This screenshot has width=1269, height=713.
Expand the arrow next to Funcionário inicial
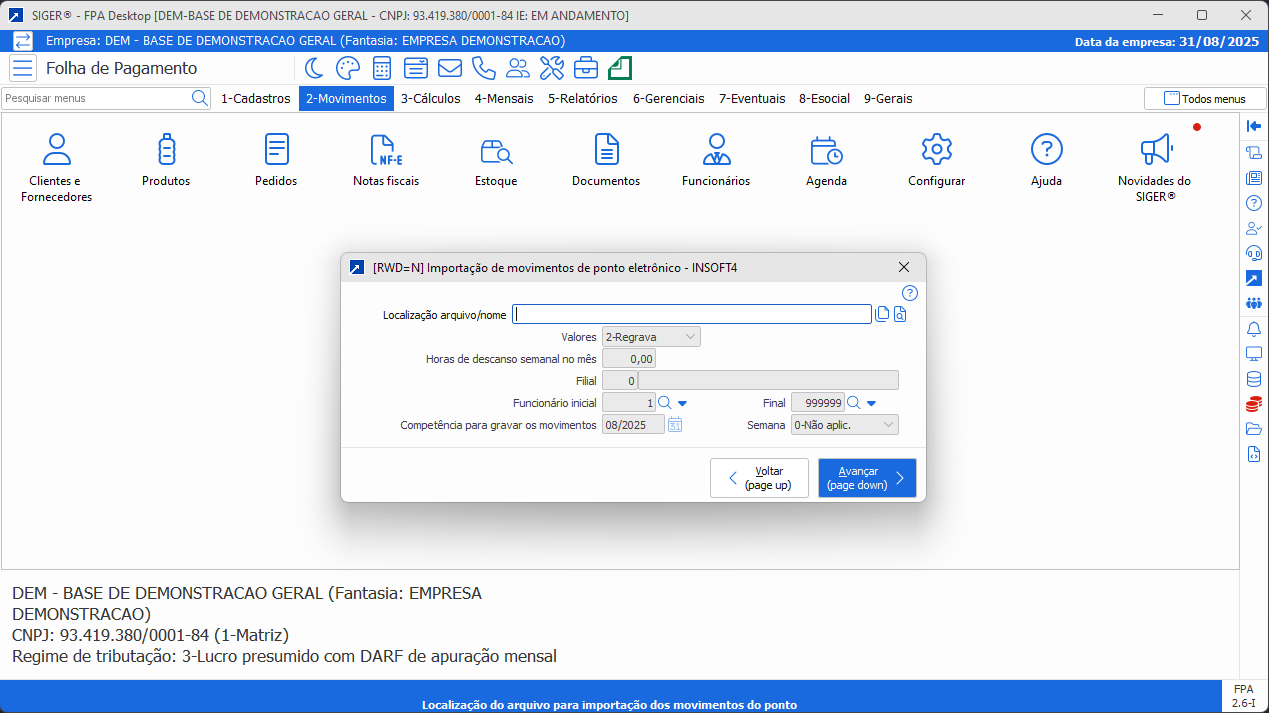[682, 403]
